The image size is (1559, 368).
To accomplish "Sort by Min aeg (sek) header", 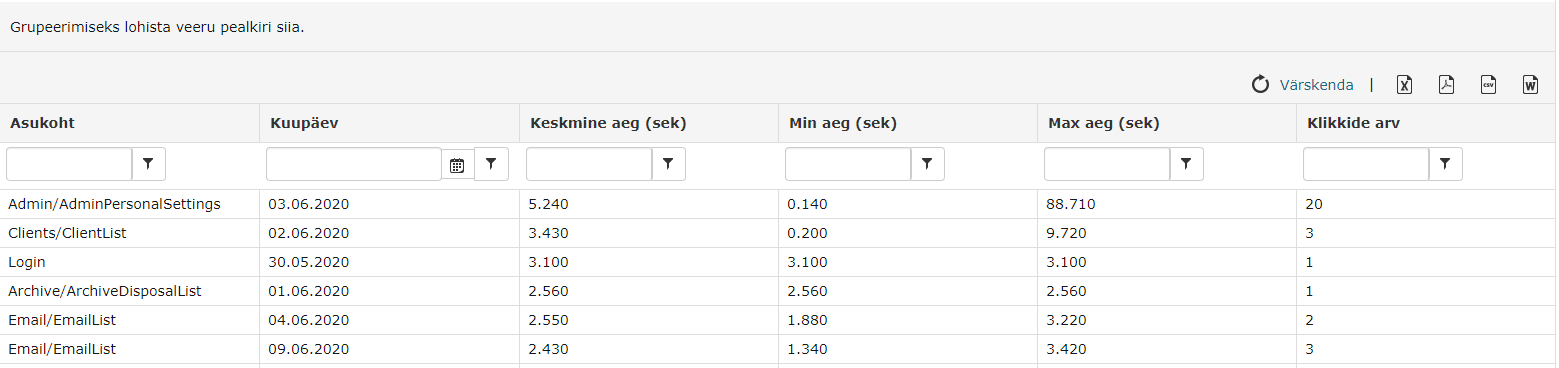I will pos(843,123).
